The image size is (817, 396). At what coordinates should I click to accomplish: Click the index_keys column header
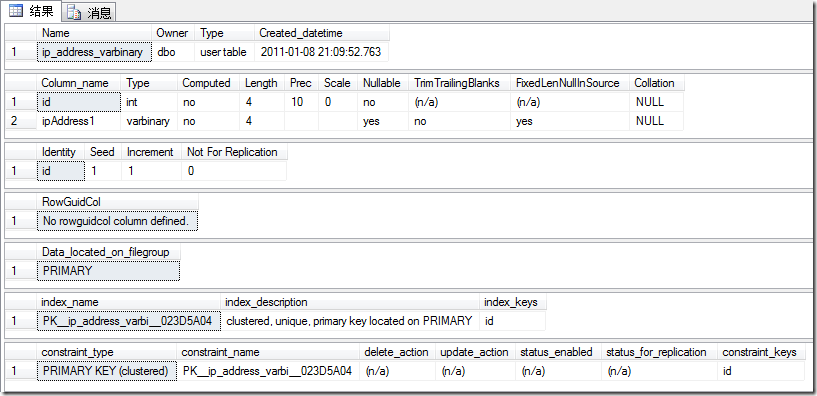point(513,302)
